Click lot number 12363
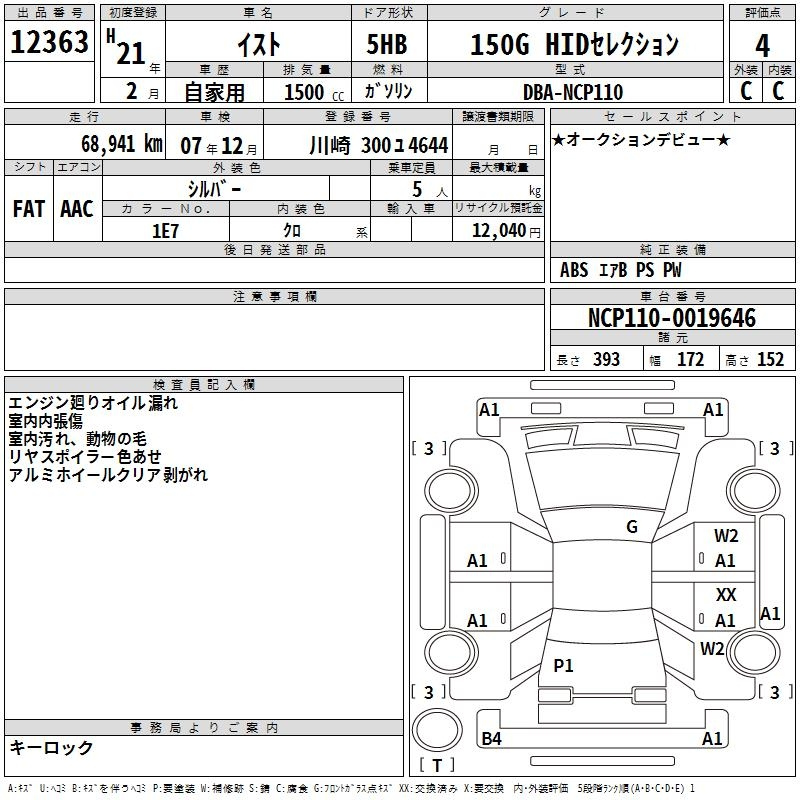The width and height of the screenshot is (800, 800). tap(48, 44)
